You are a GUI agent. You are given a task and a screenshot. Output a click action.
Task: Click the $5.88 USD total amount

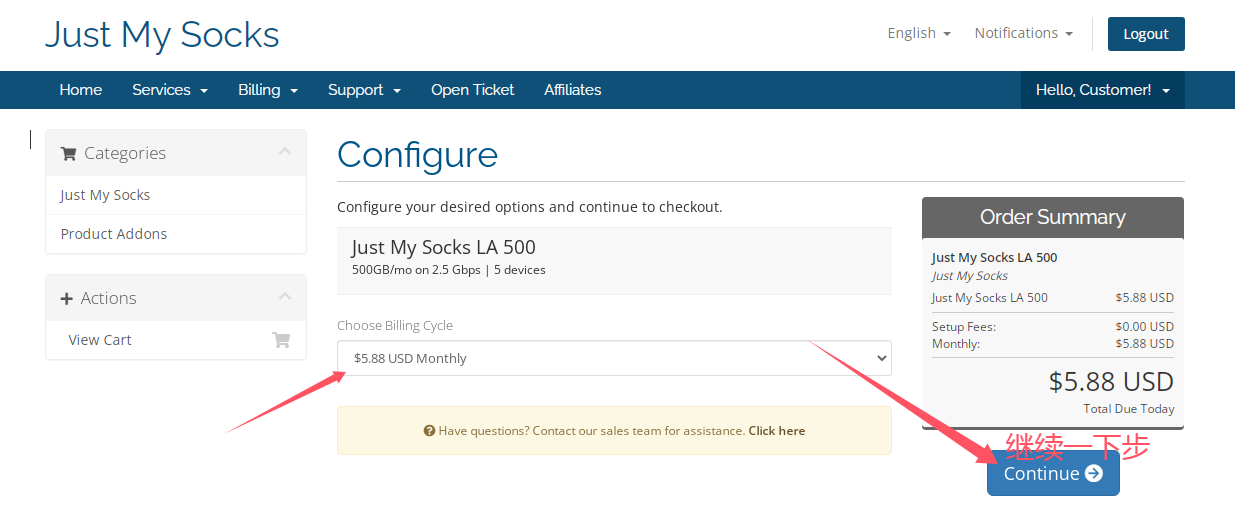(1111, 381)
